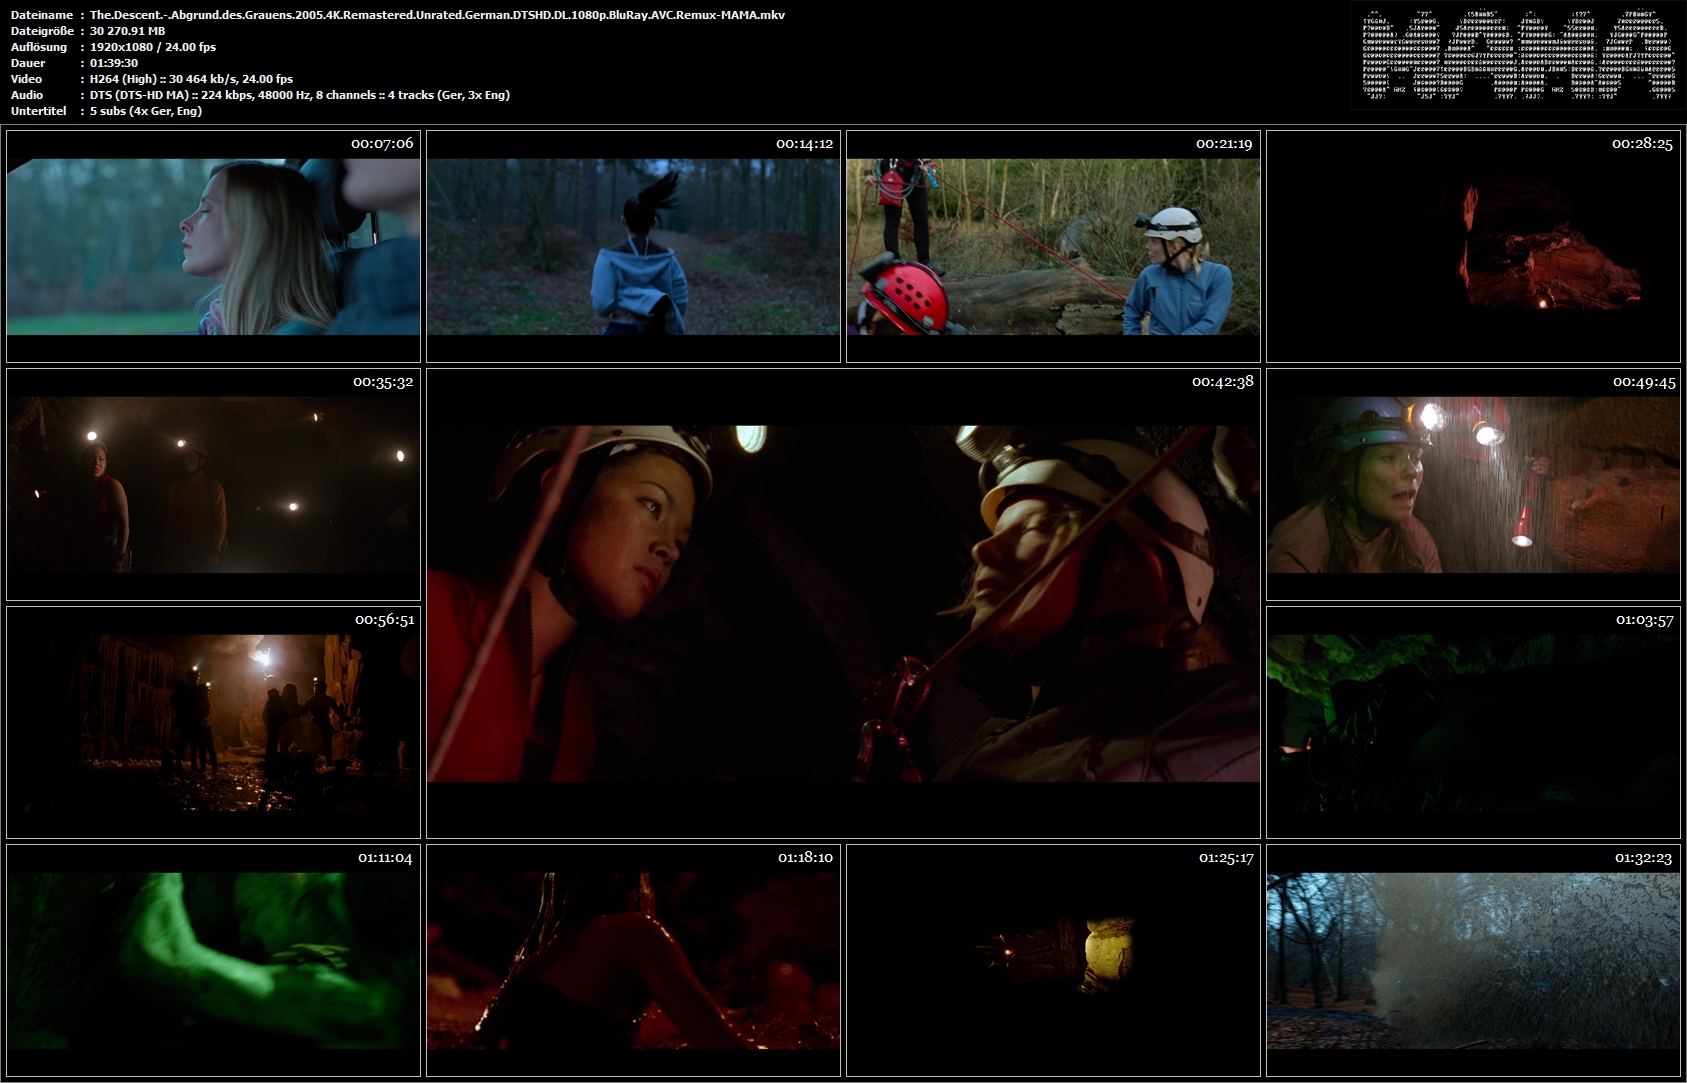The image size is (1687, 1083).
Task: Open the green frame stamped 01:11:04
Action: [x=213, y=960]
